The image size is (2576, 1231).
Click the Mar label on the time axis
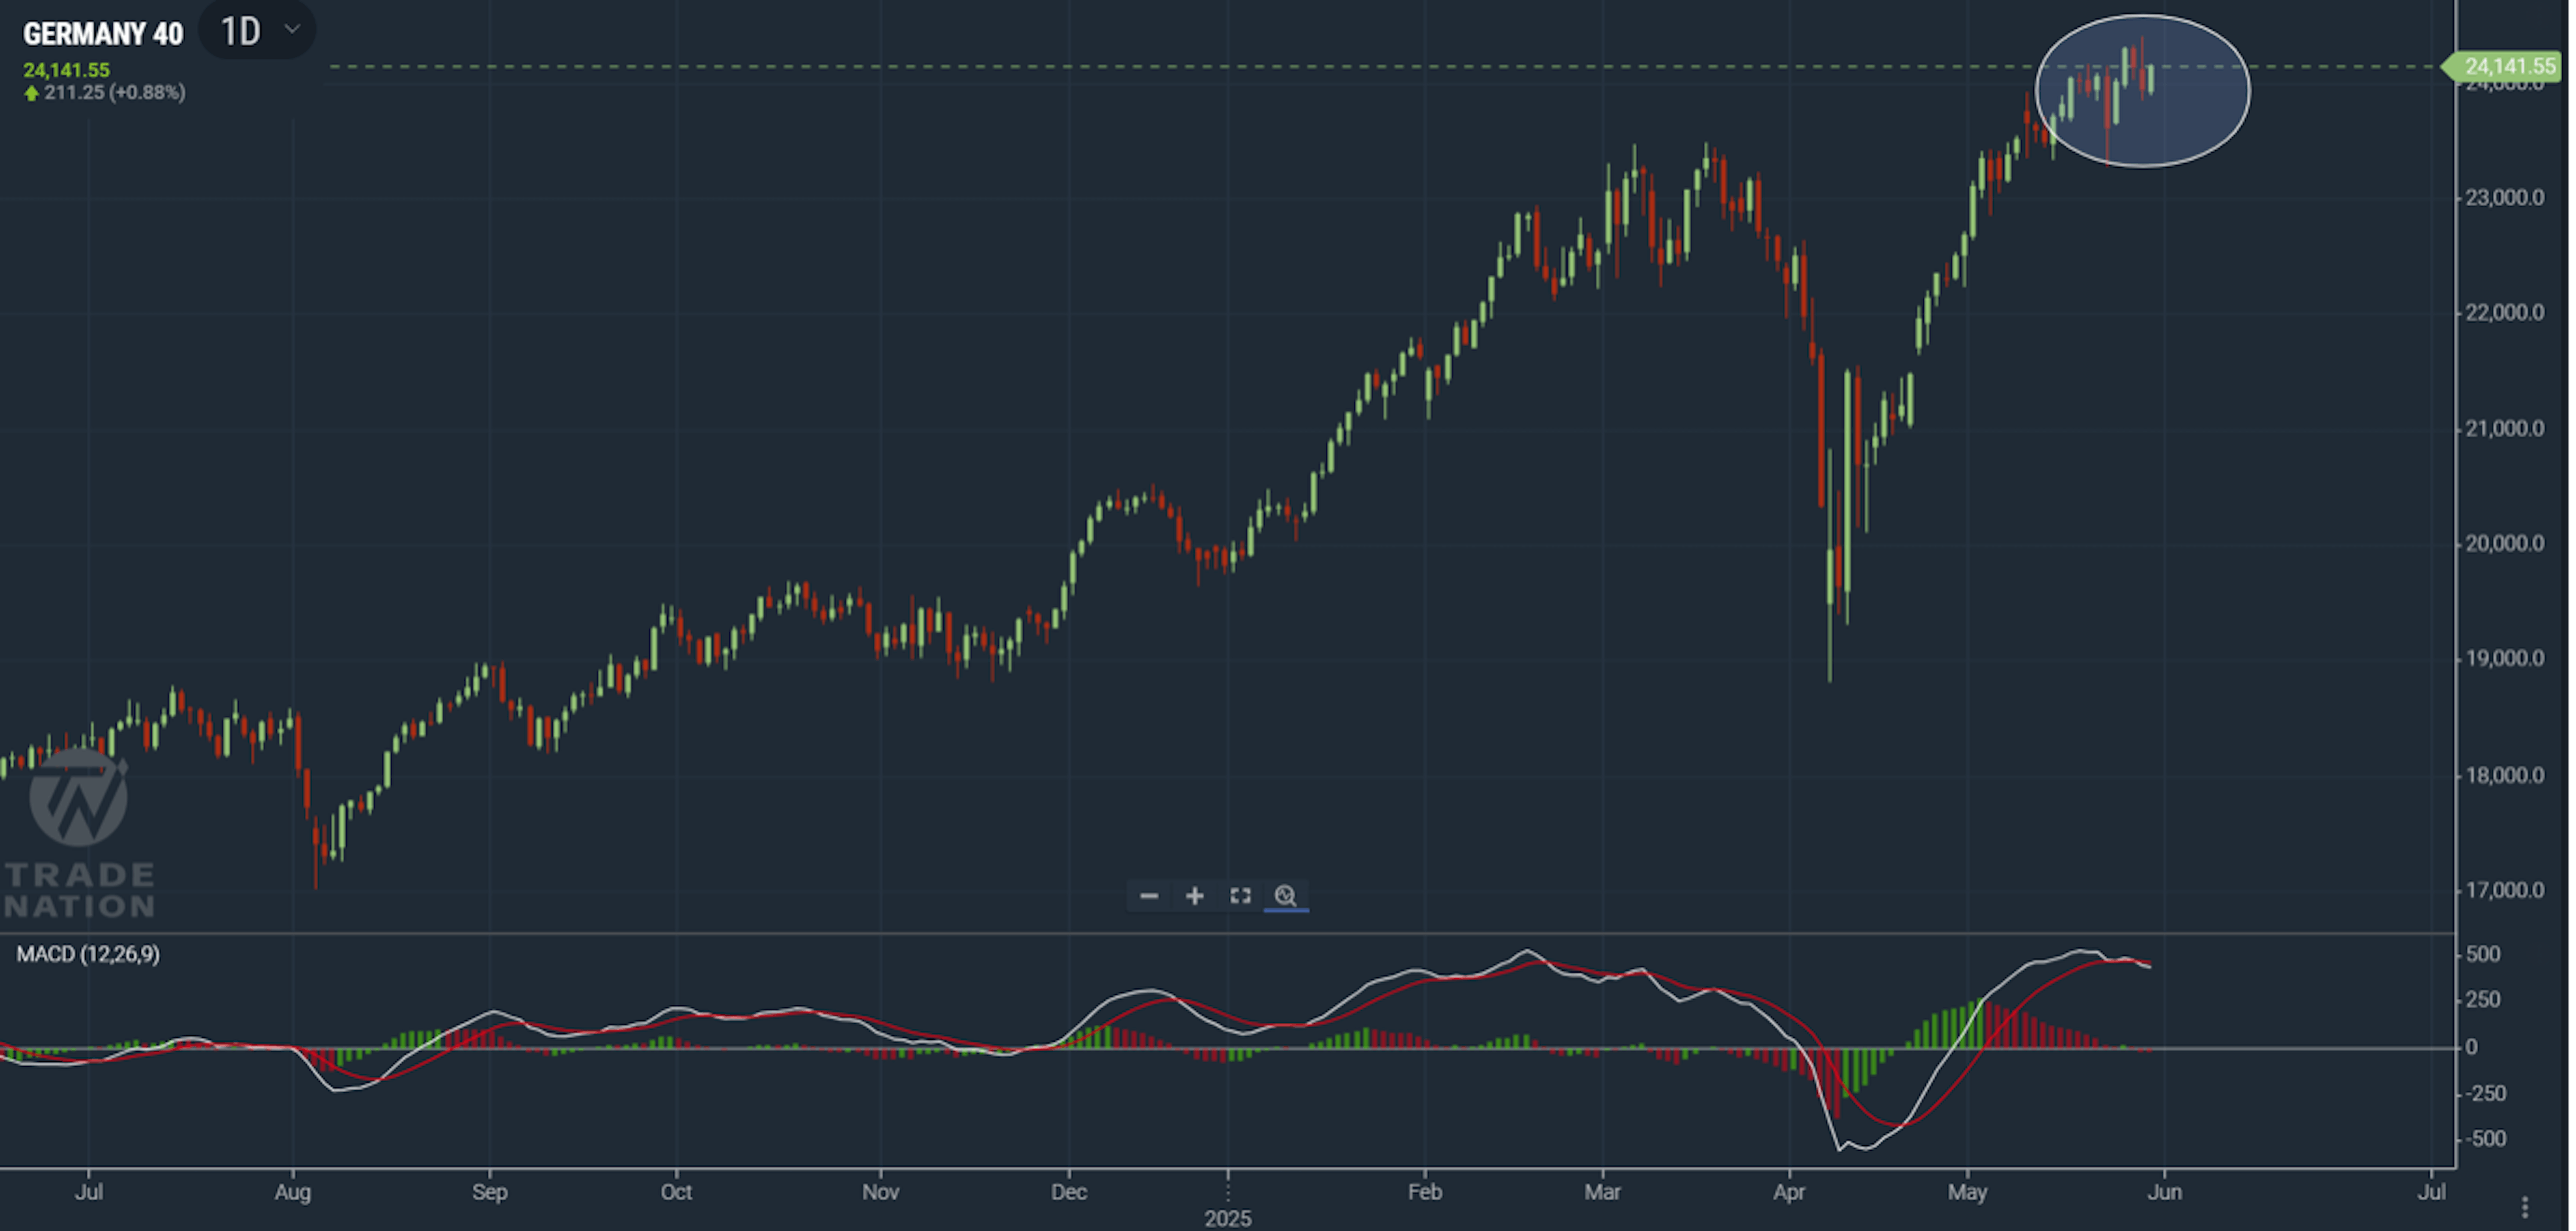pos(1603,1192)
